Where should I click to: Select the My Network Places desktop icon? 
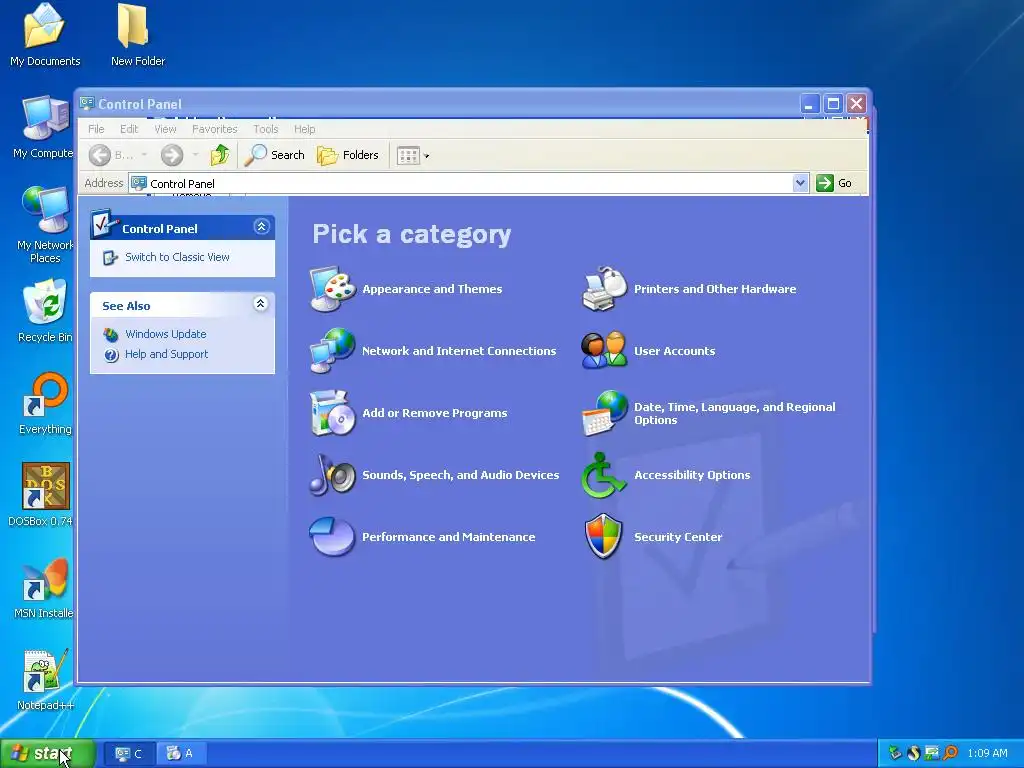point(44,210)
